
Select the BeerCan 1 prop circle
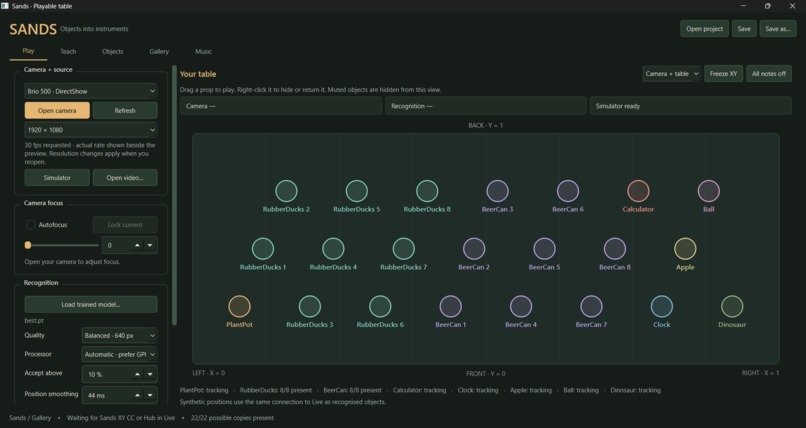450,306
